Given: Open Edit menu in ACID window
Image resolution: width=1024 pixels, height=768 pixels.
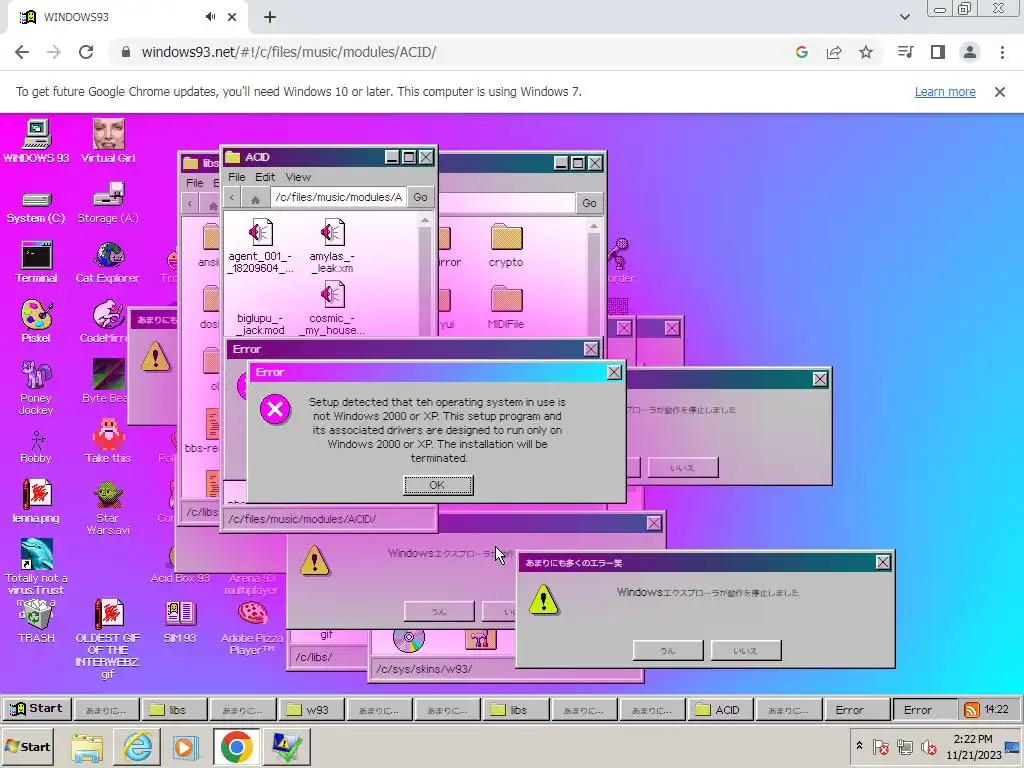Looking at the screenshot, I should point(264,177).
